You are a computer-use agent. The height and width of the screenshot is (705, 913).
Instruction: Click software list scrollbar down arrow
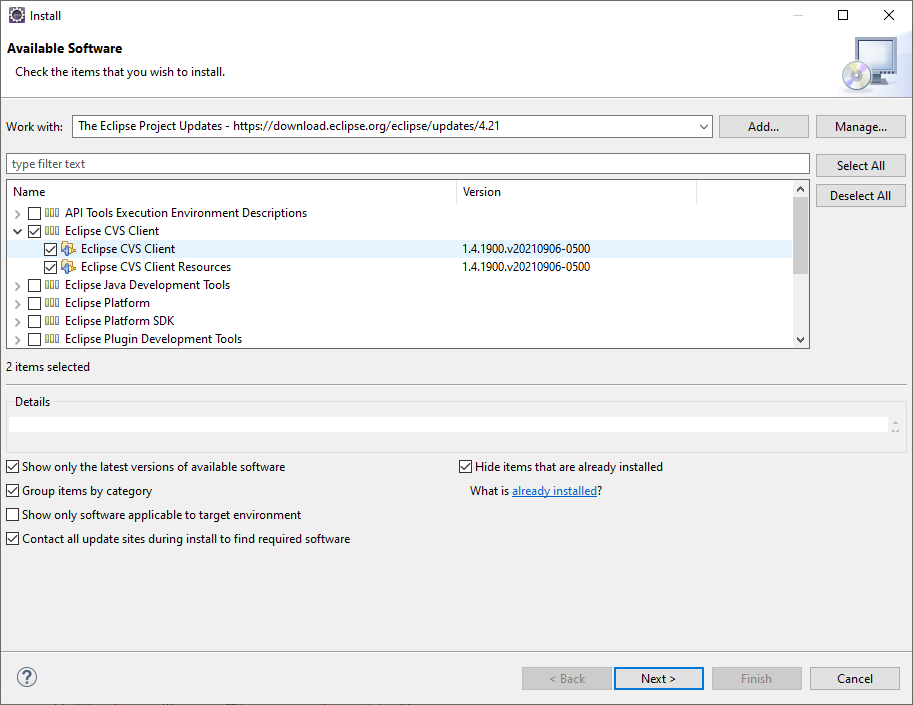pos(800,339)
